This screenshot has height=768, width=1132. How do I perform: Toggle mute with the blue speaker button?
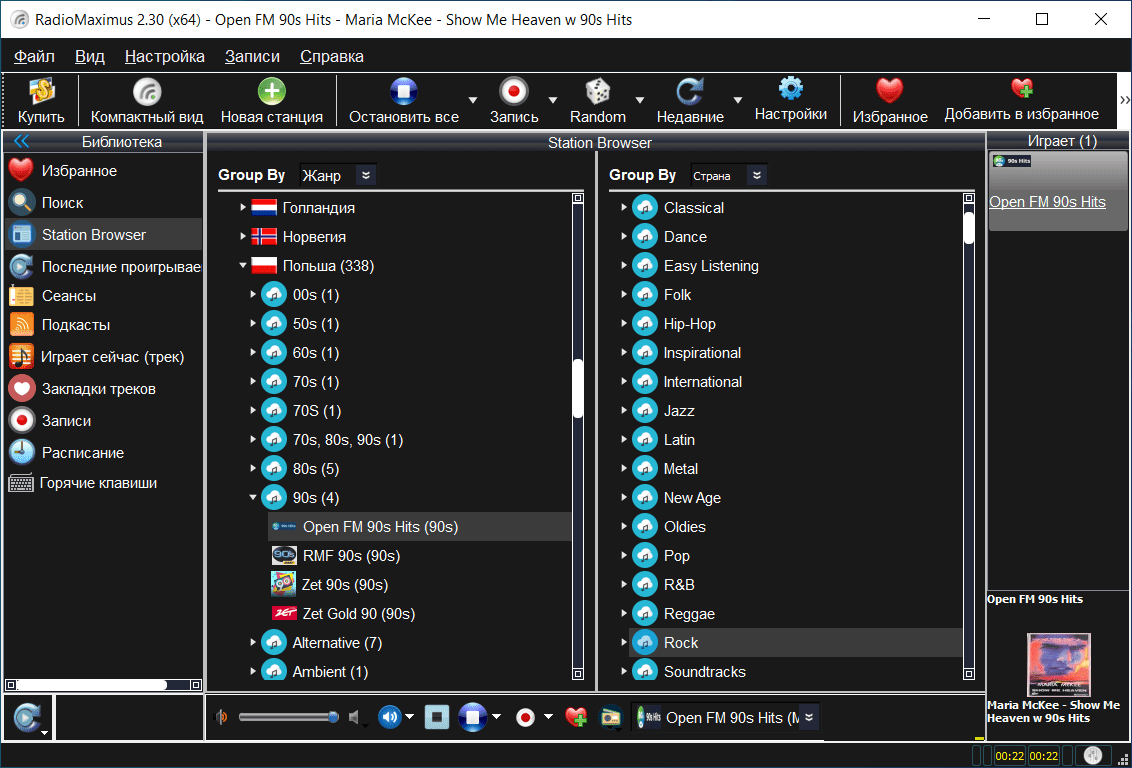390,717
